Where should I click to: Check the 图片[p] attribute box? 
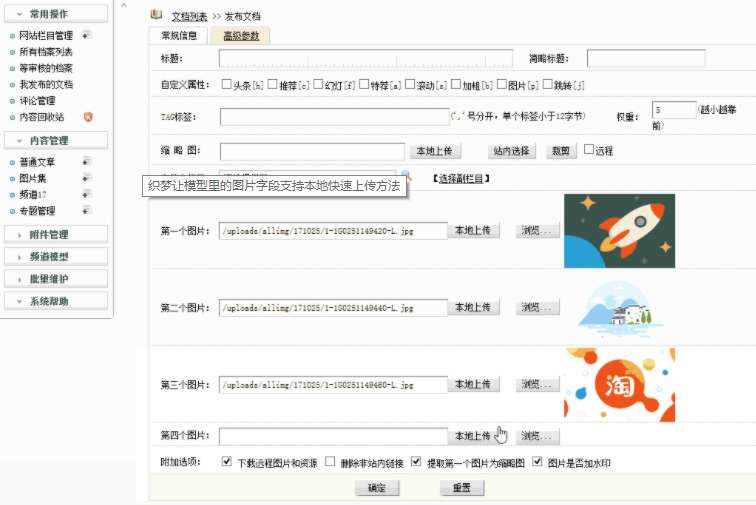(x=502, y=84)
